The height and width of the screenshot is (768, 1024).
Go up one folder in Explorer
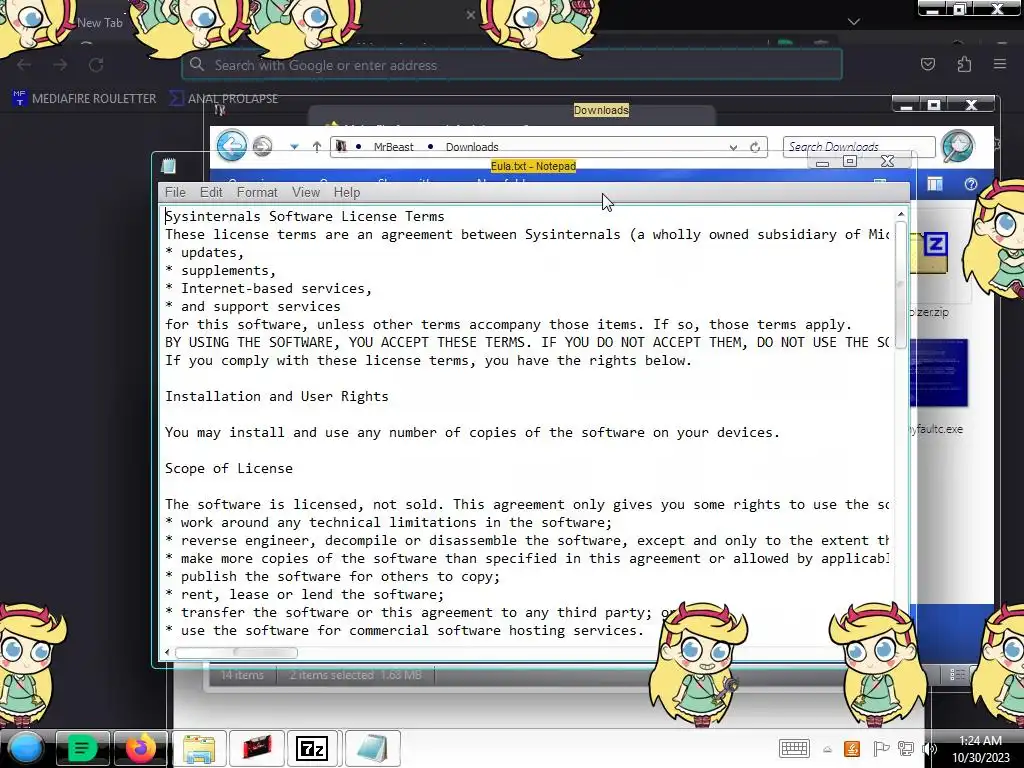tap(317, 147)
